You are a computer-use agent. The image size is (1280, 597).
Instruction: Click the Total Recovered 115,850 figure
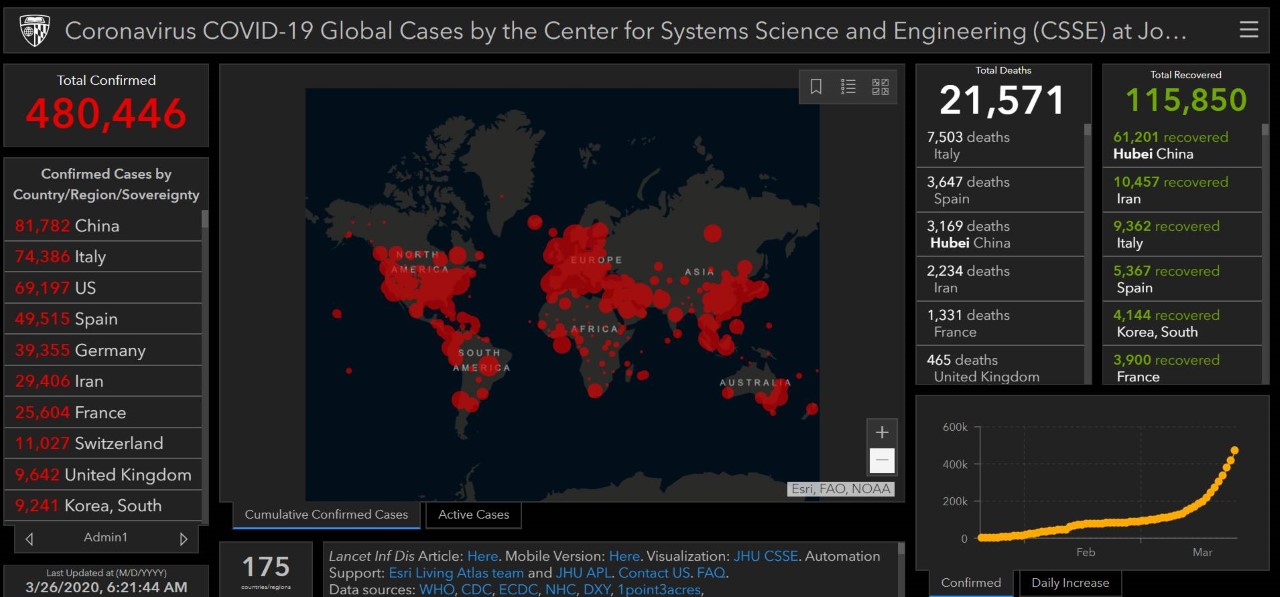[1186, 100]
